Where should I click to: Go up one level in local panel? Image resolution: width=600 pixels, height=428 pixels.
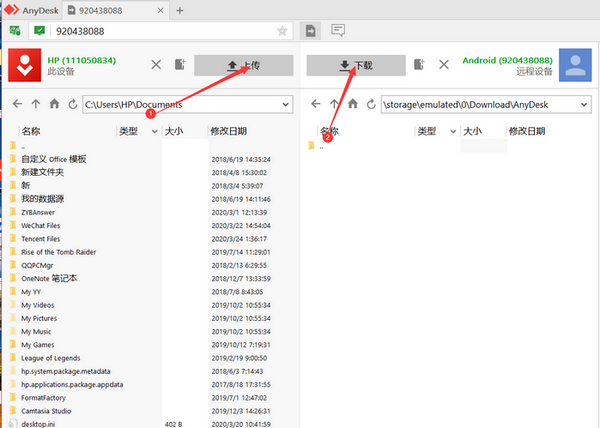[36, 104]
